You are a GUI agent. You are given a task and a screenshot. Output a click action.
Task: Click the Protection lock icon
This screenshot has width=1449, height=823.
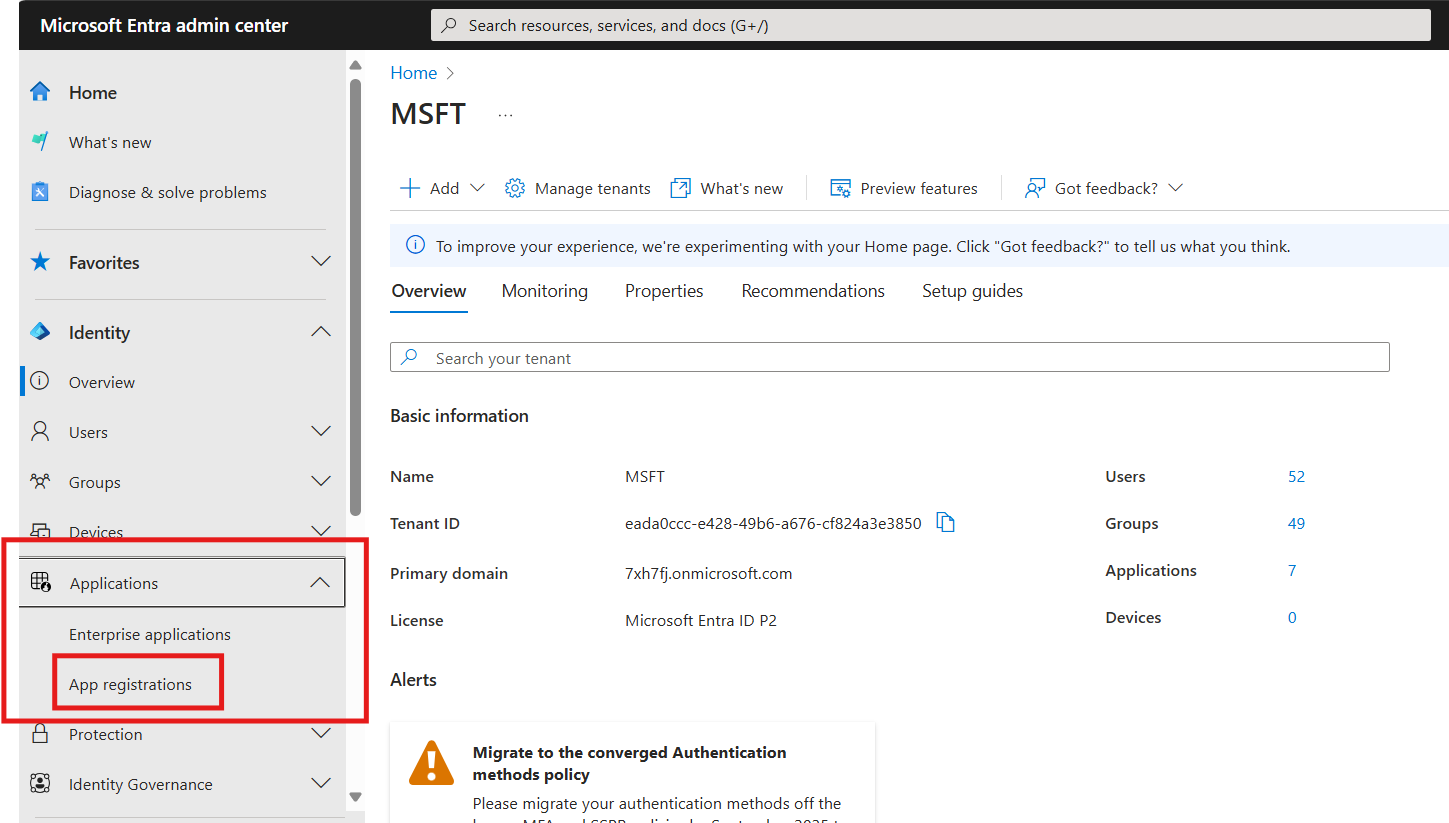(40, 734)
